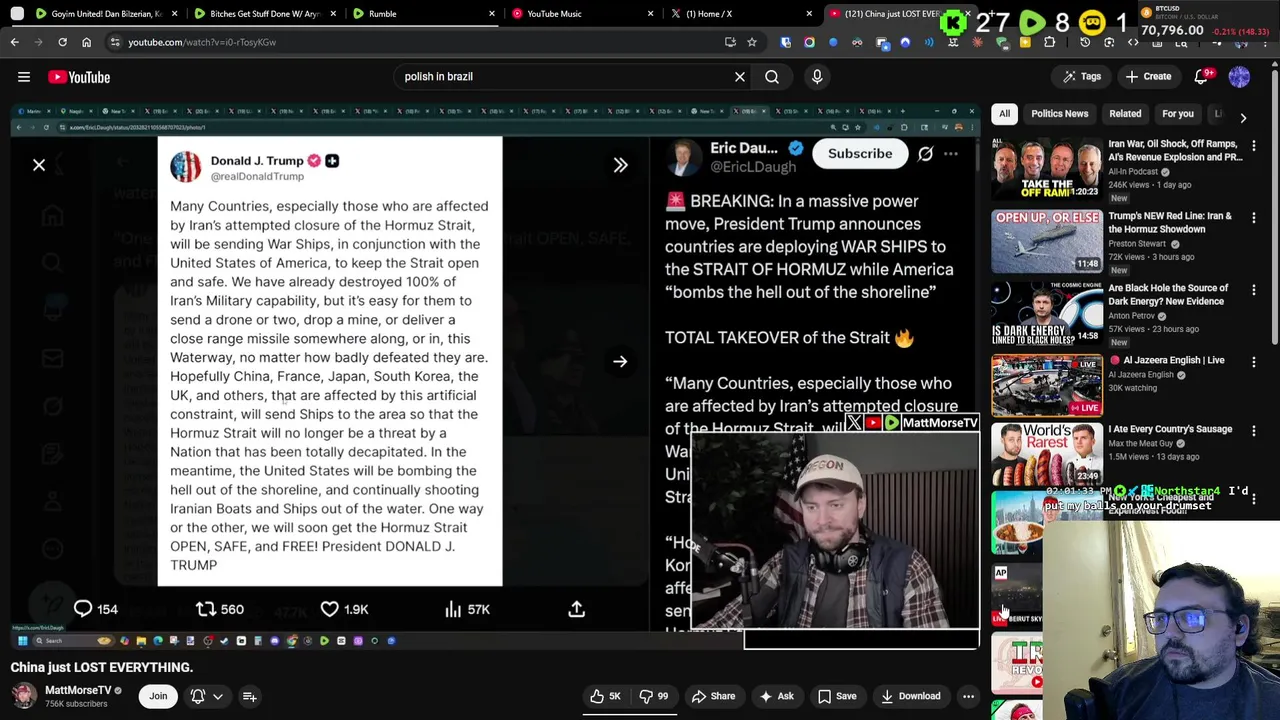
Task: Toggle notification bell for MattMorseTV
Action: pyautogui.click(x=206, y=696)
